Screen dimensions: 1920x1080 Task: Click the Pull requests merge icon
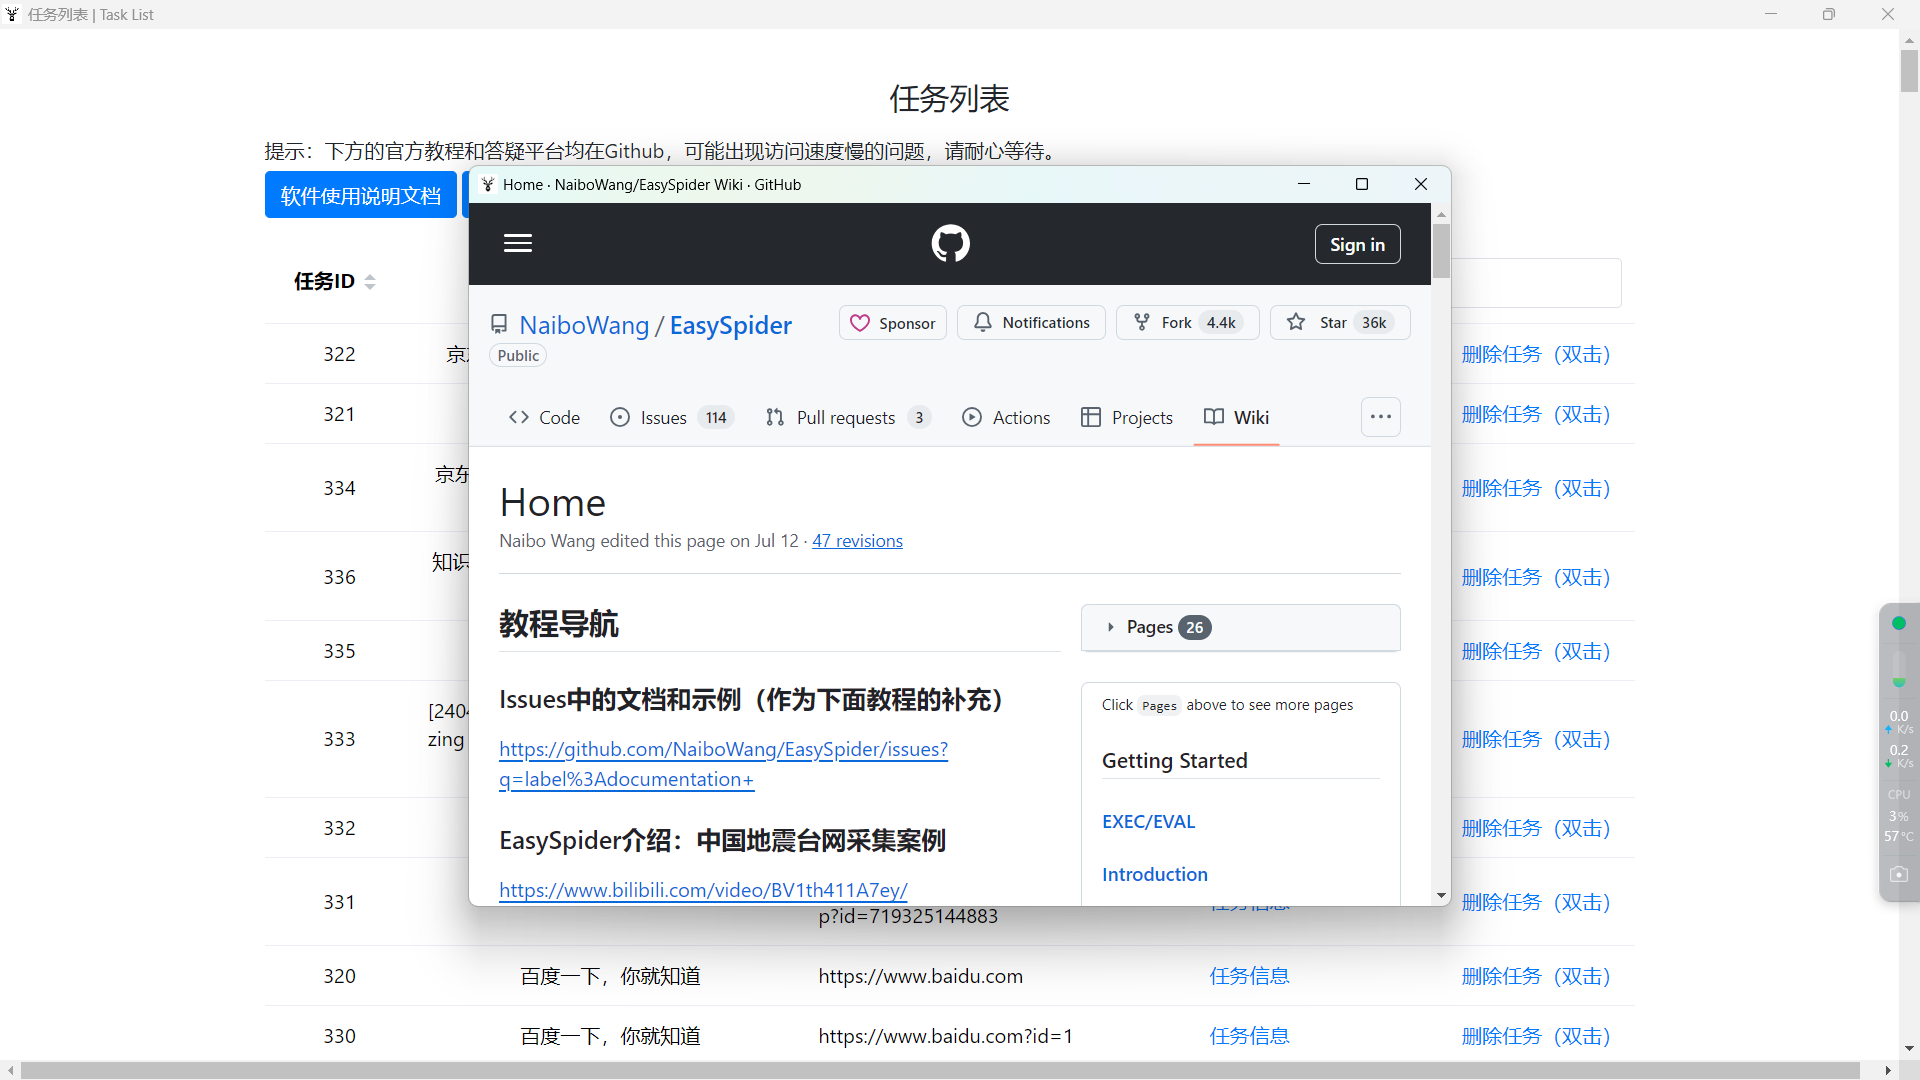(776, 417)
